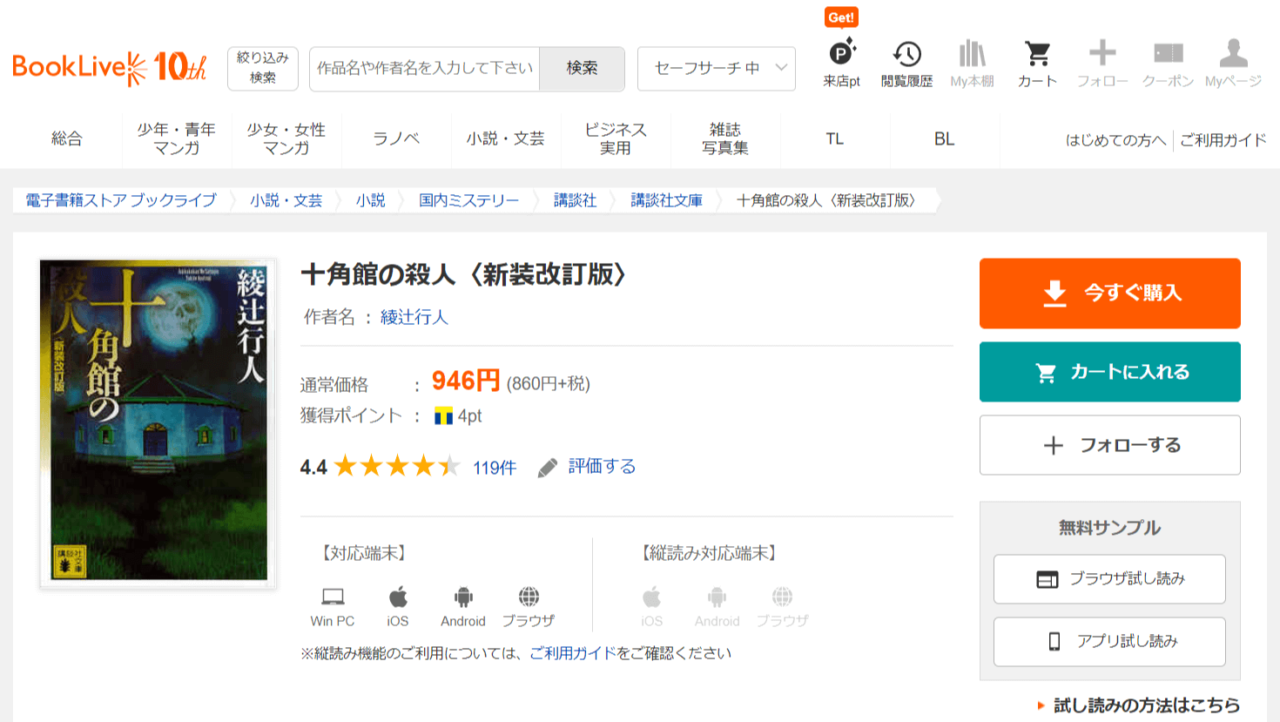This screenshot has width=1280, height=722.
Task: Expand the セーフサーチ dropdown
Action: pyautogui.click(x=716, y=69)
